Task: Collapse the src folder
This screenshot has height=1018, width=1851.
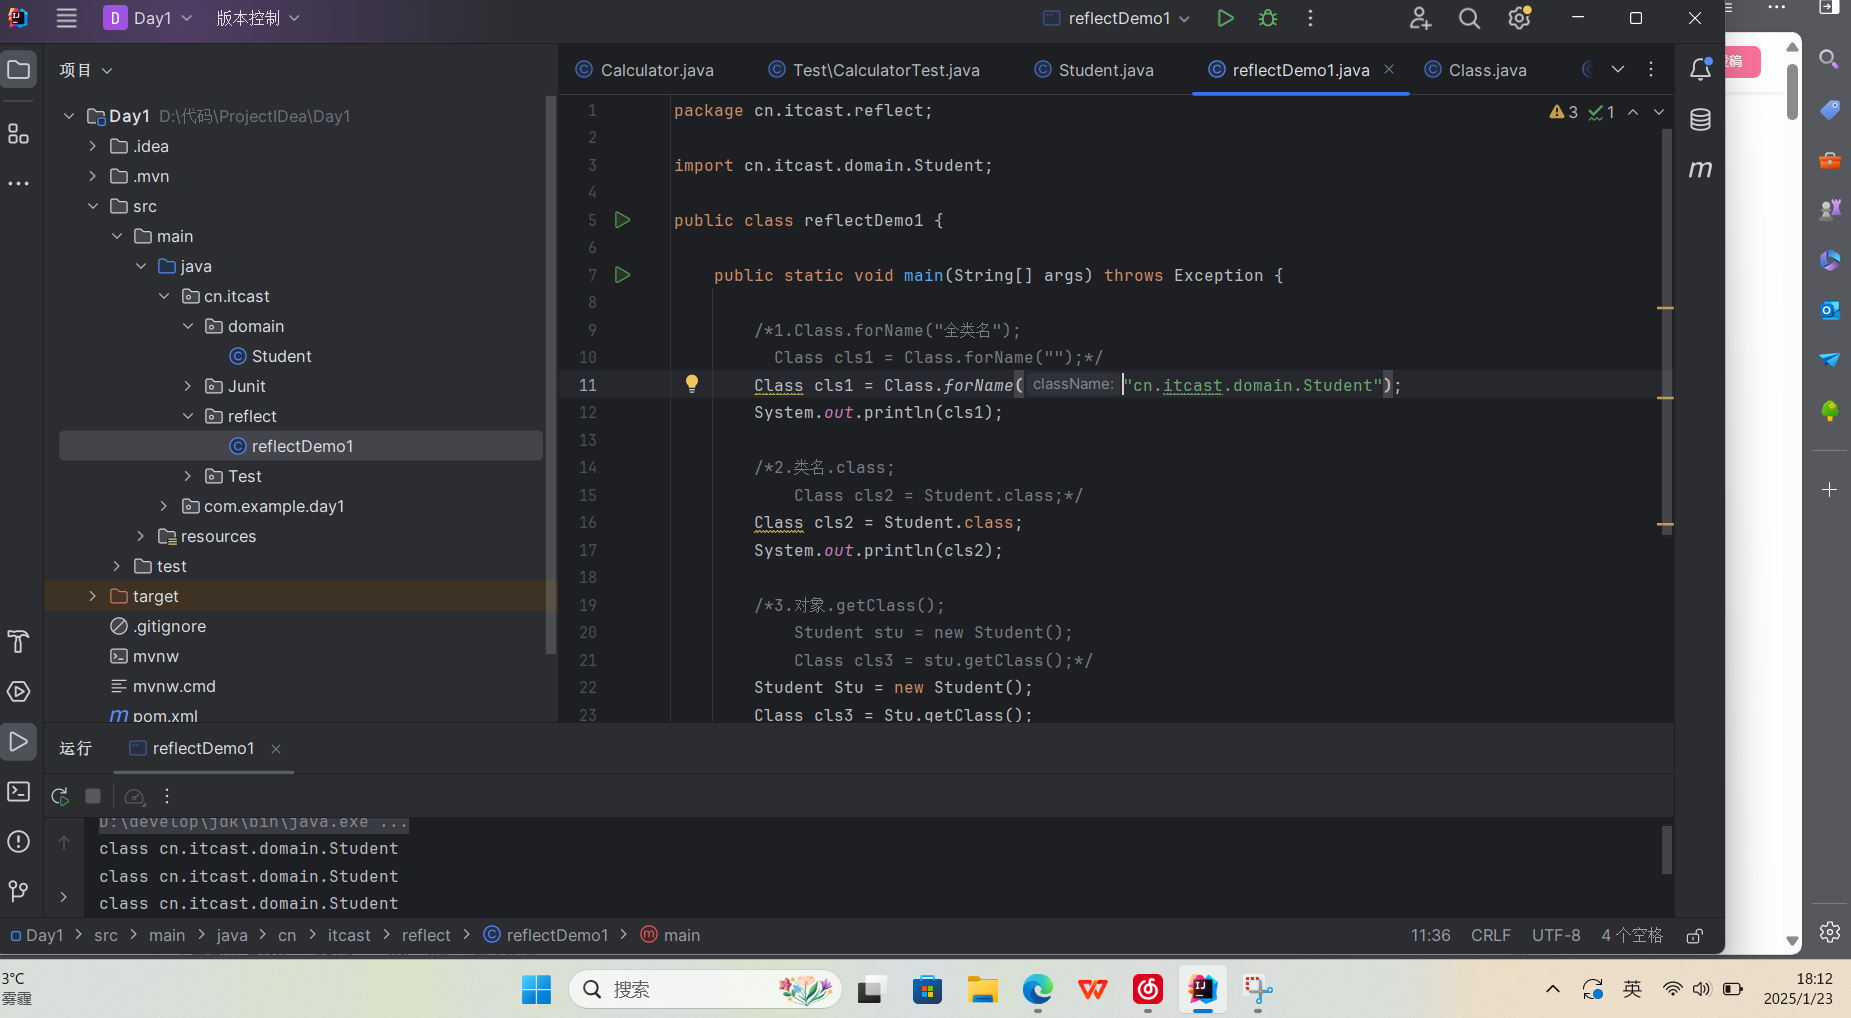Action: [x=93, y=206]
